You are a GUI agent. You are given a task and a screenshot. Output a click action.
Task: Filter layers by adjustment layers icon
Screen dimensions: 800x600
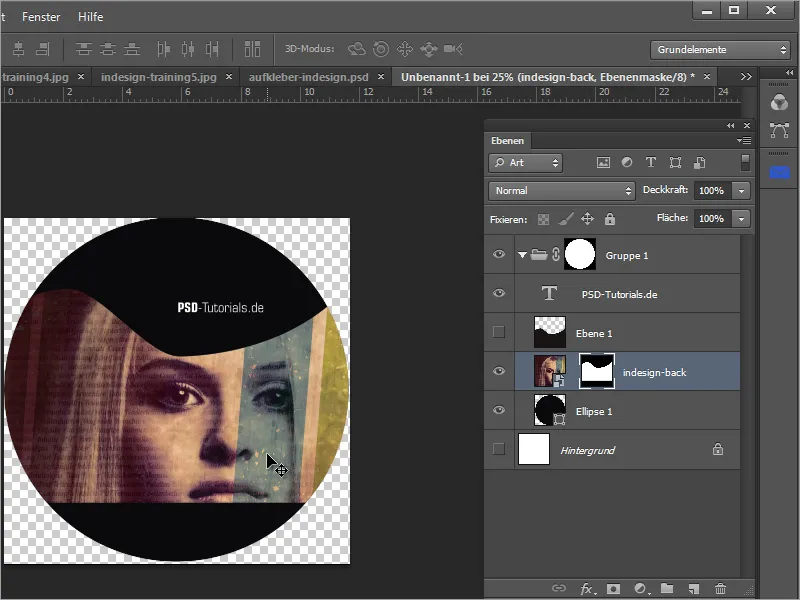[x=627, y=162]
